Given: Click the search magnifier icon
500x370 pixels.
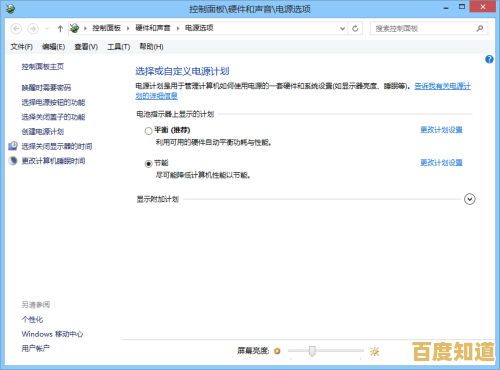Looking at the screenshot, I should click(480, 28).
